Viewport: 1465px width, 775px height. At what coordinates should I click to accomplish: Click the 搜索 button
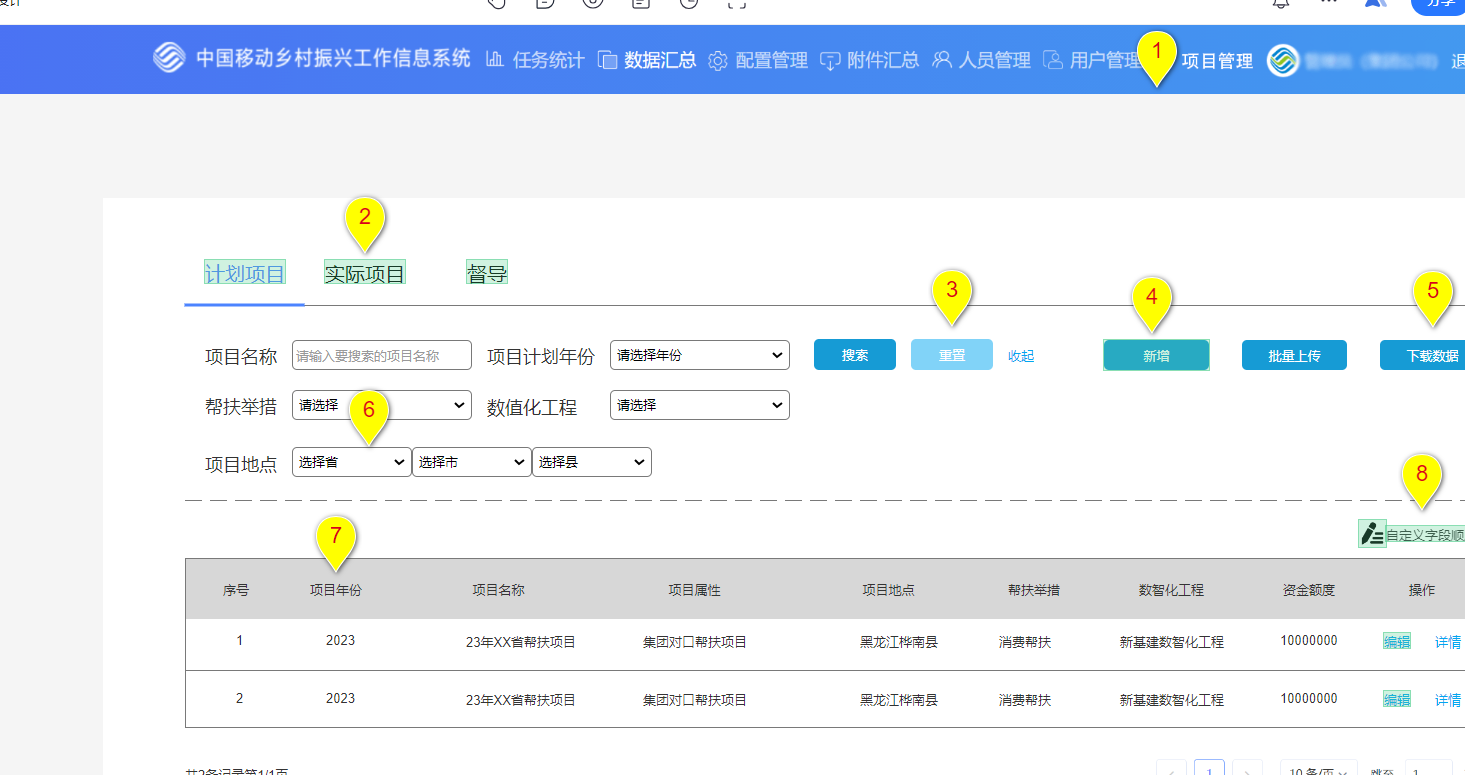(855, 355)
